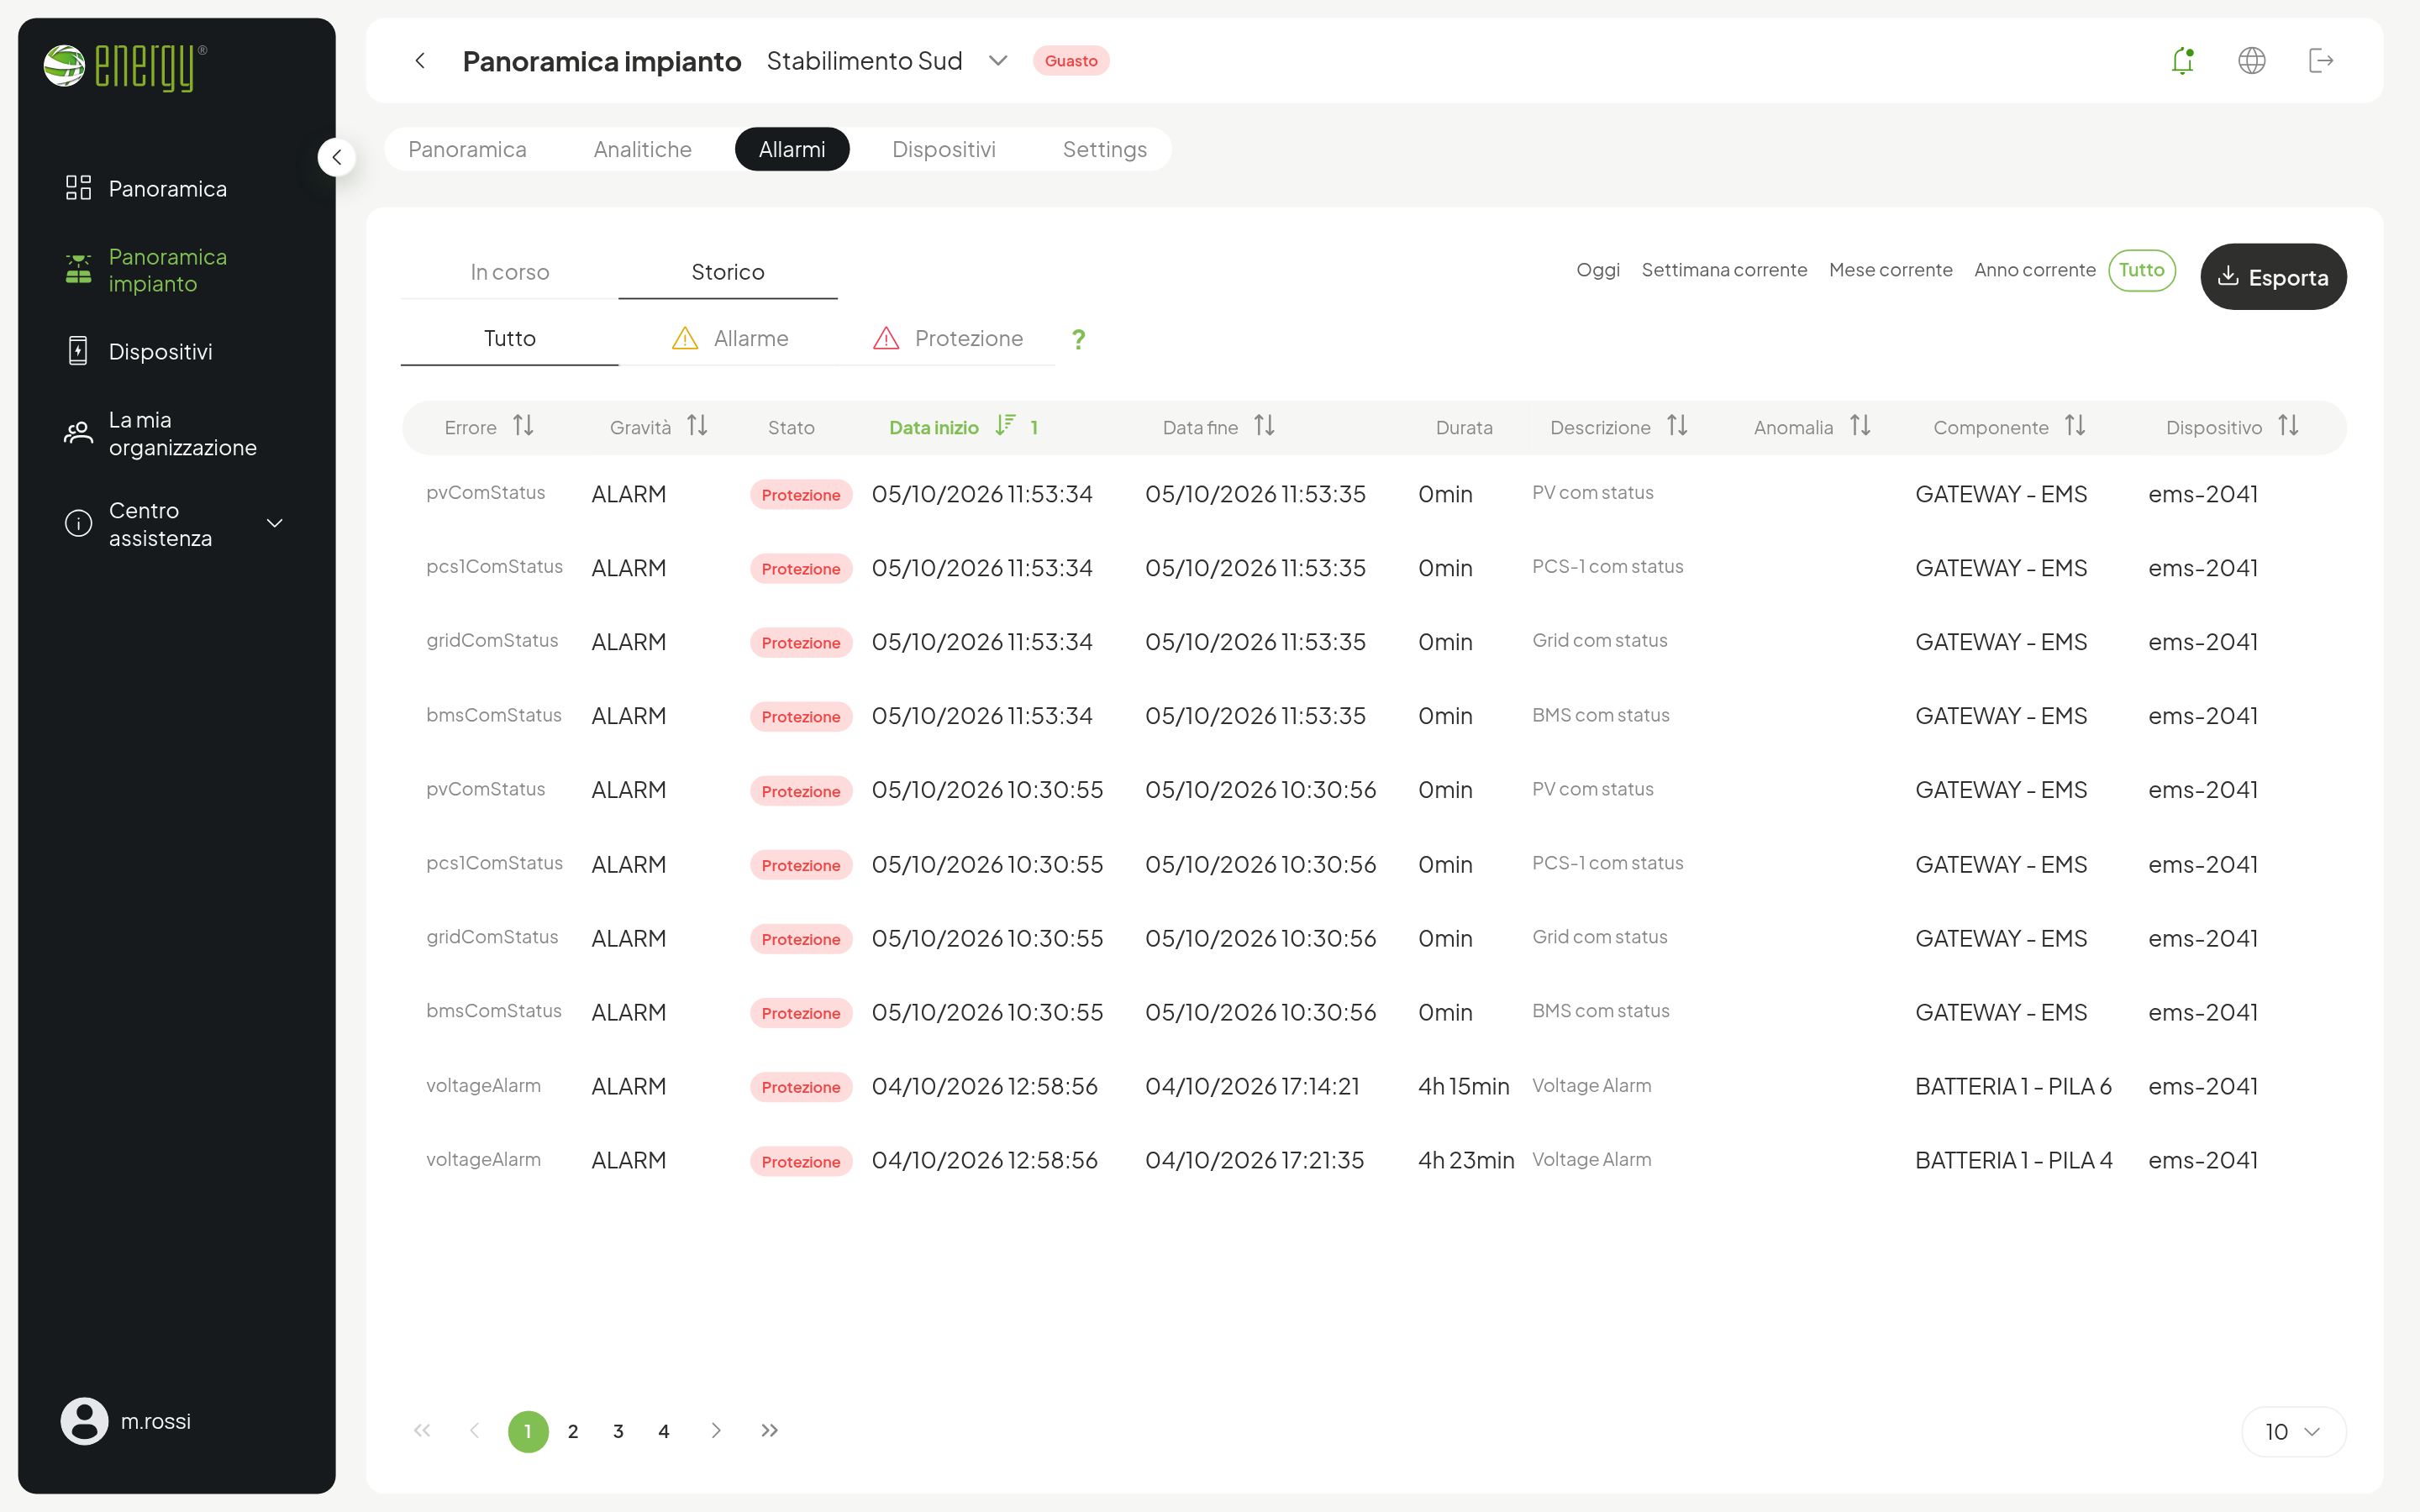Filter by Anno corrente

click(2034, 270)
